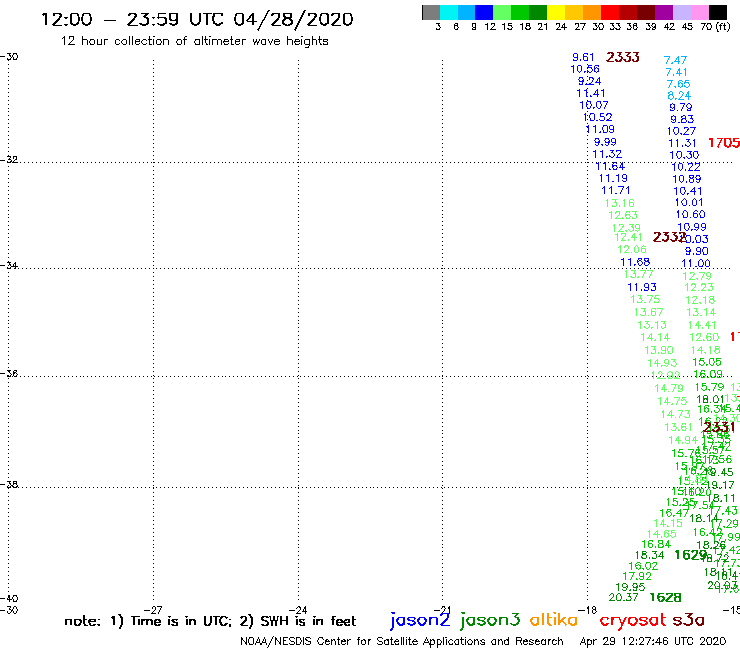Click the black swatch ending the color scale
The height and width of the screenshot is (650, 740).
pos(717,12)
